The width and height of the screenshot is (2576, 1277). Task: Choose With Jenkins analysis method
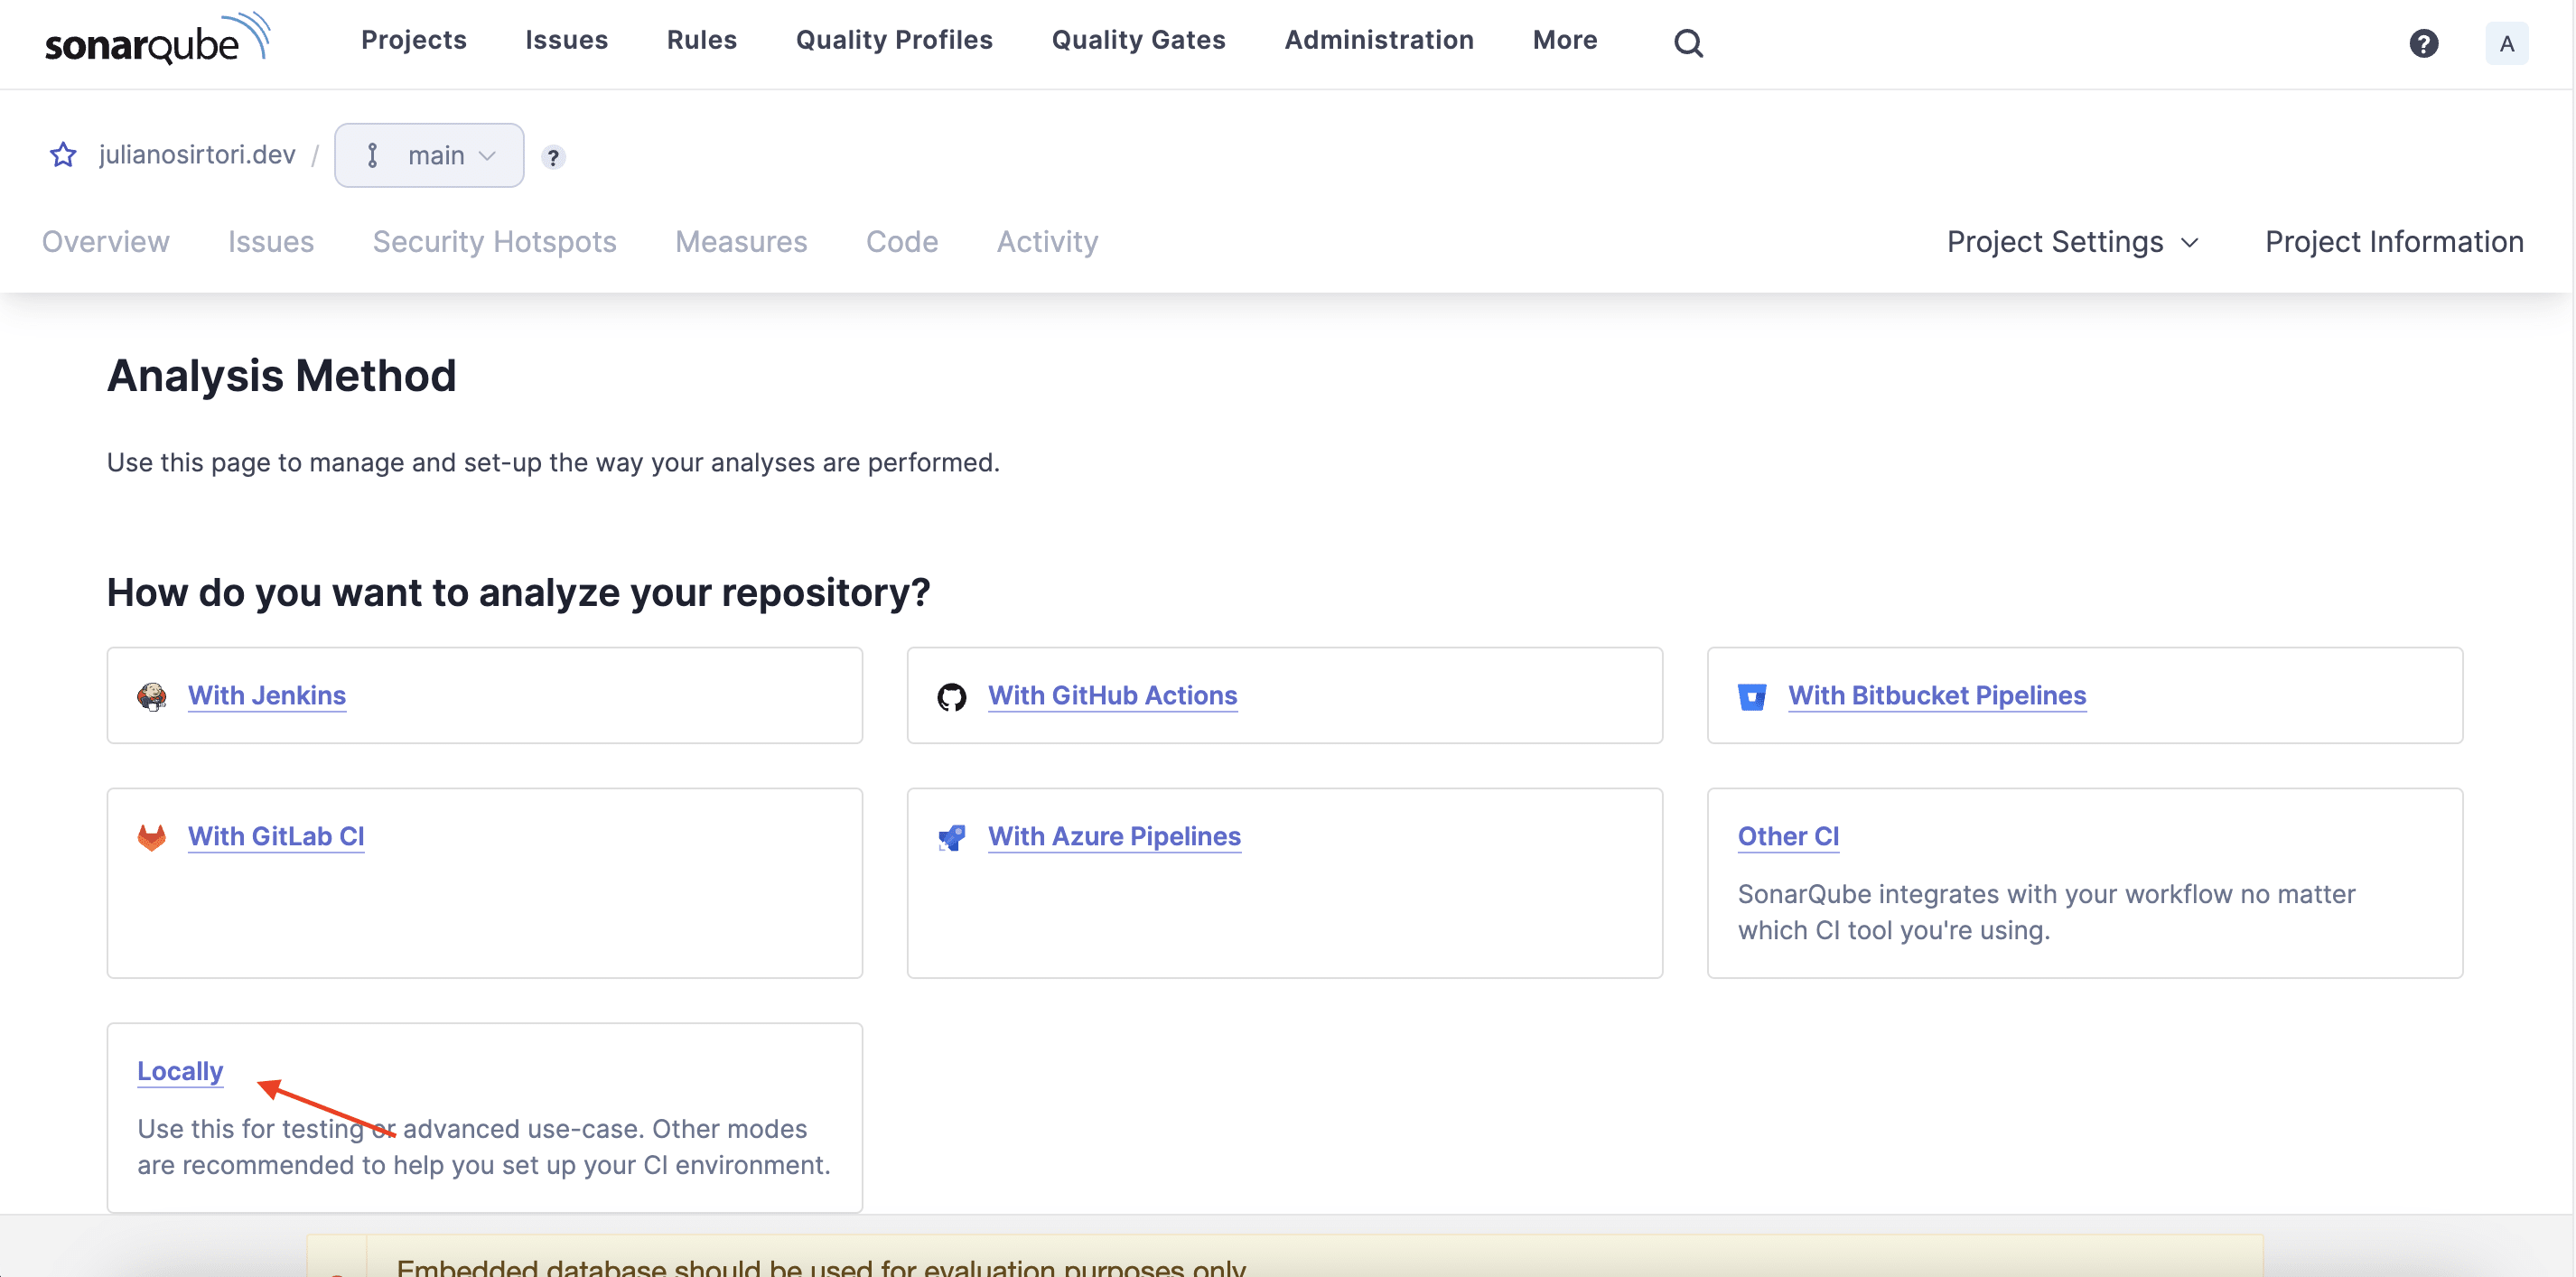(x=267, y=696)
